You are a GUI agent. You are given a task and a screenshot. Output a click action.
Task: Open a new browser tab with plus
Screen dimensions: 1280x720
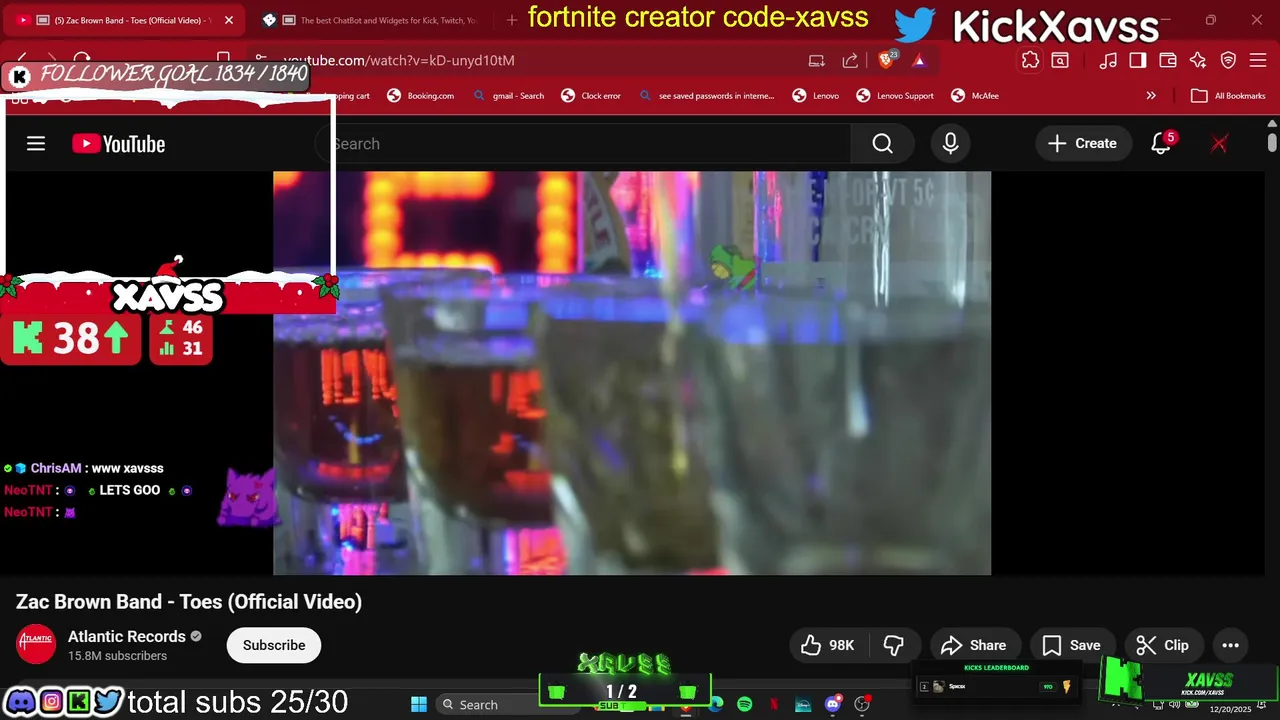coord(512,20)
